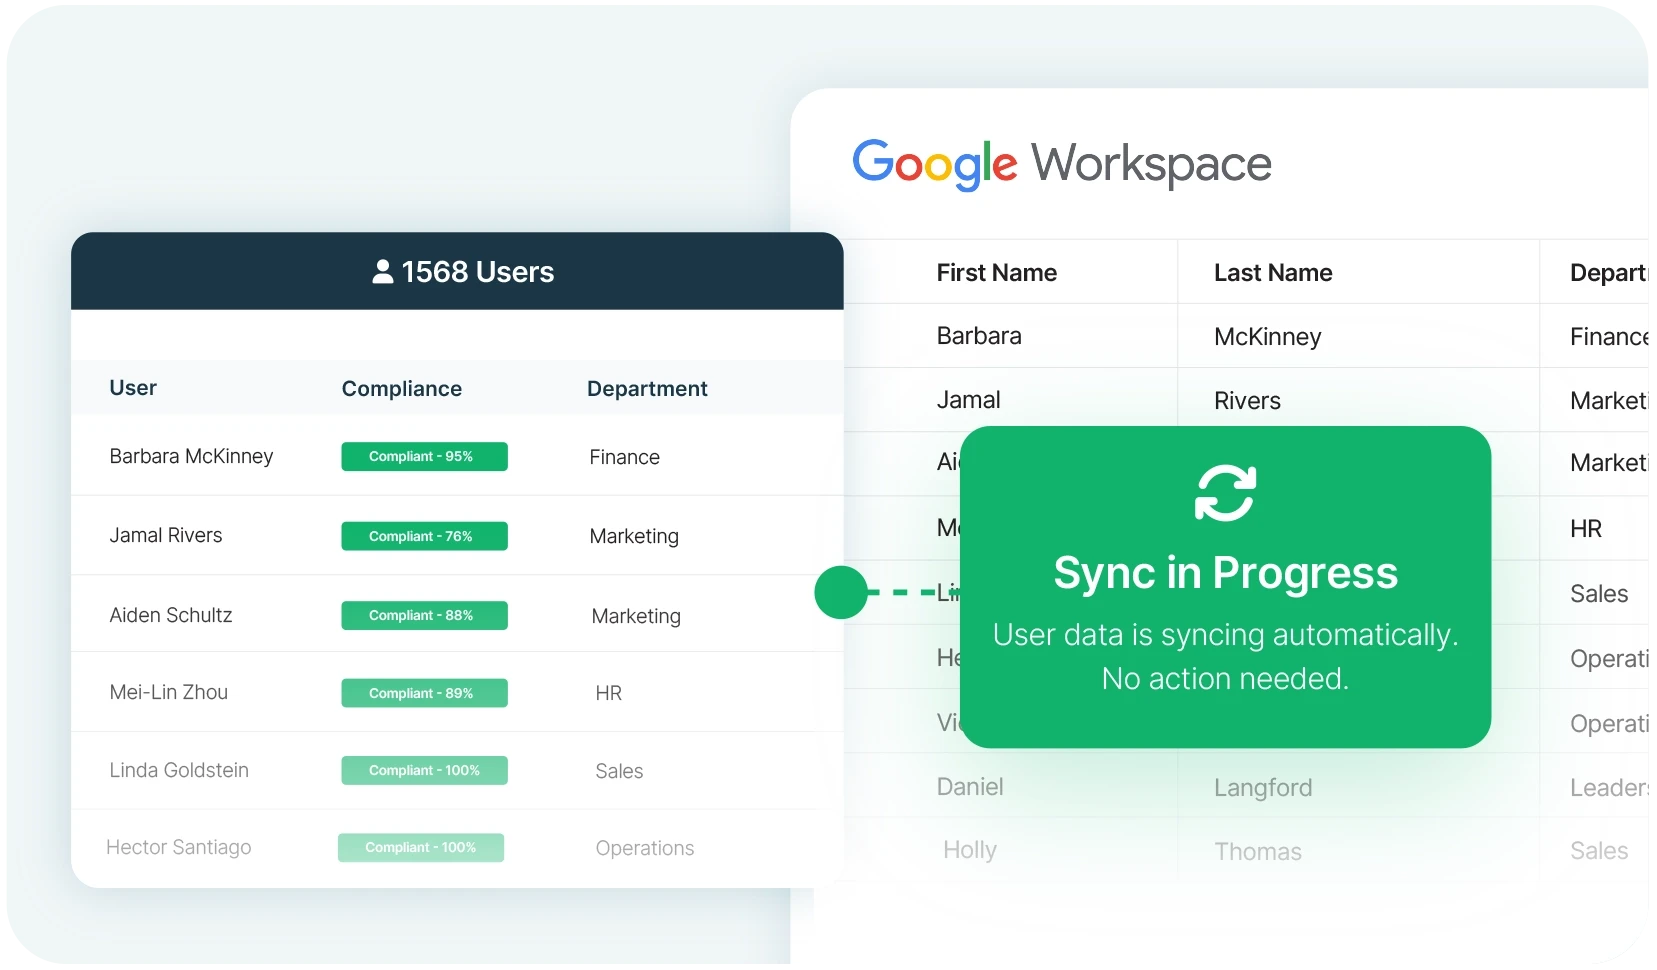The height and width of the screenshot is (970, 1657).
Task: Click Jamal Rivers in the users list
Action: click(x=166, y=535)
